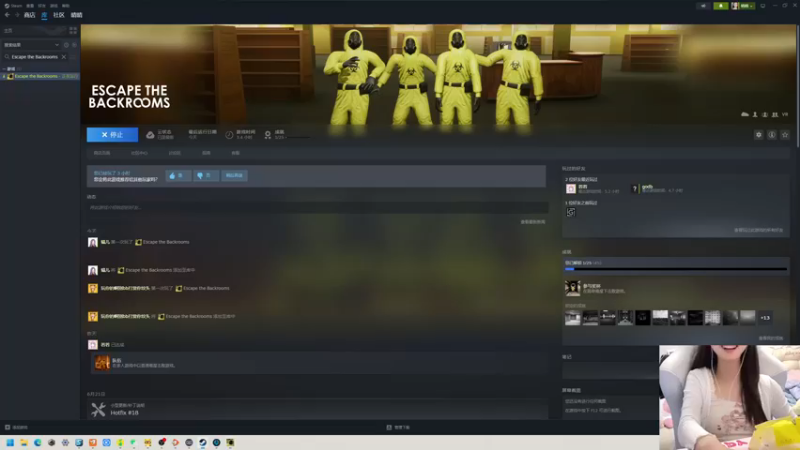Open first friend avatar in friends-who-play panel
Image resolution: width=800 pixels, height=450 pixels.
tap(571, 189)
